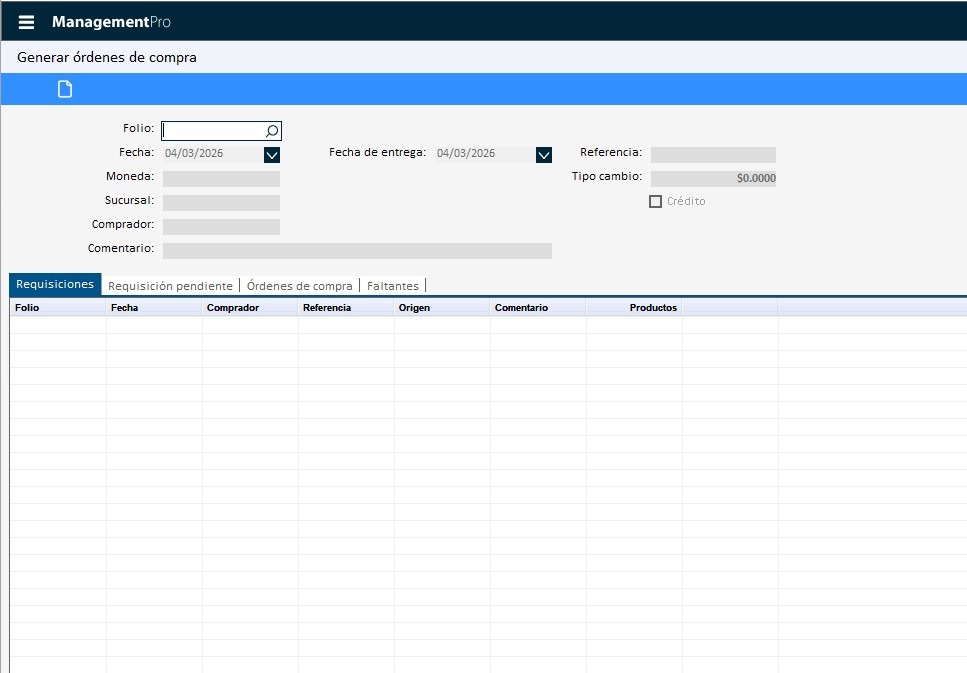Click the new document icon
This screenshot has height=673, width=967.
[x=65, y=90]
